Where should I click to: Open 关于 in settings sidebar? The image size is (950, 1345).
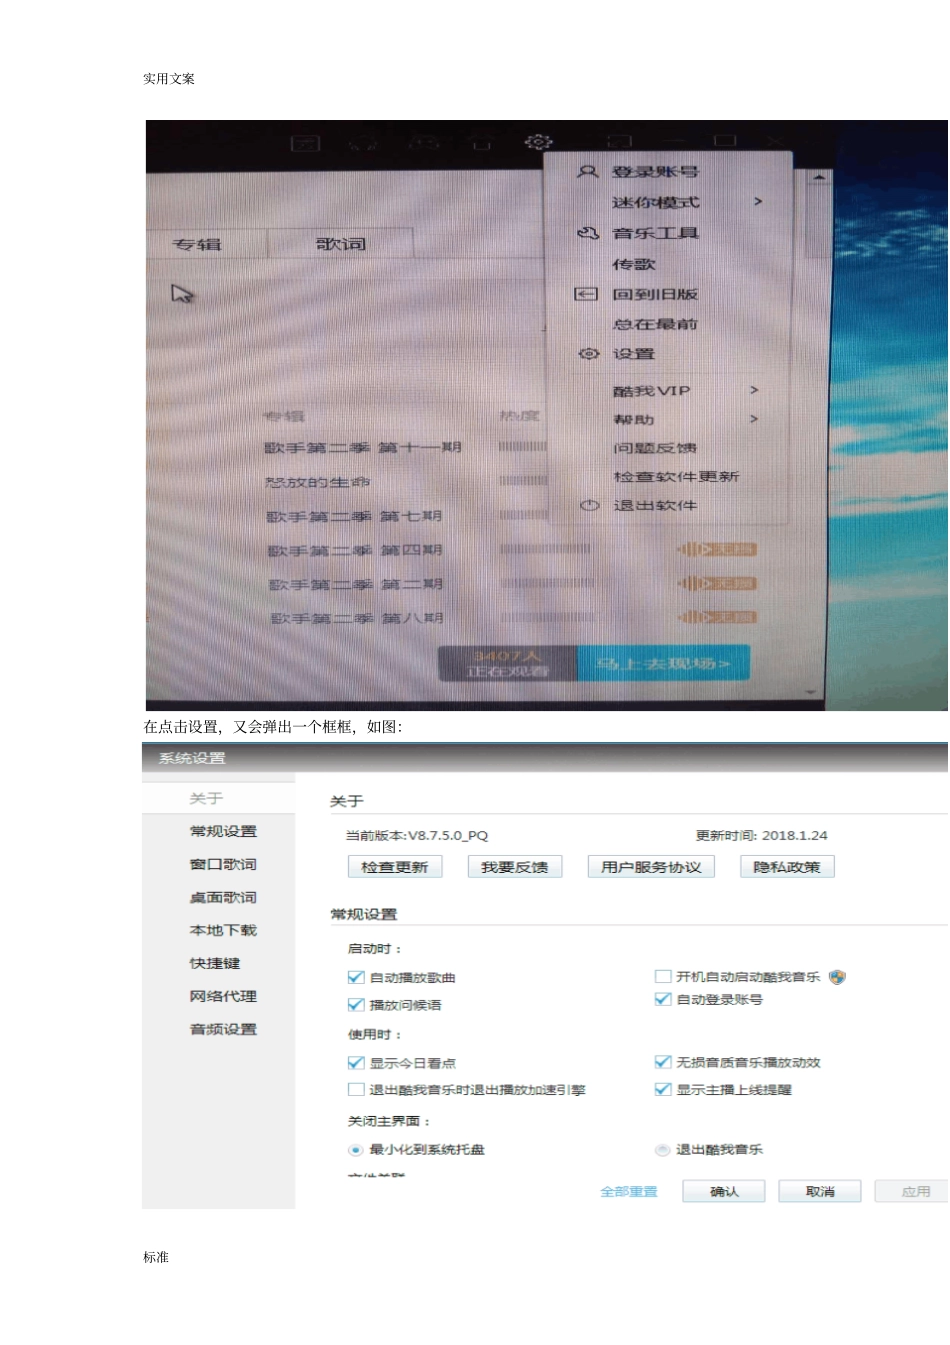[206, 798]
